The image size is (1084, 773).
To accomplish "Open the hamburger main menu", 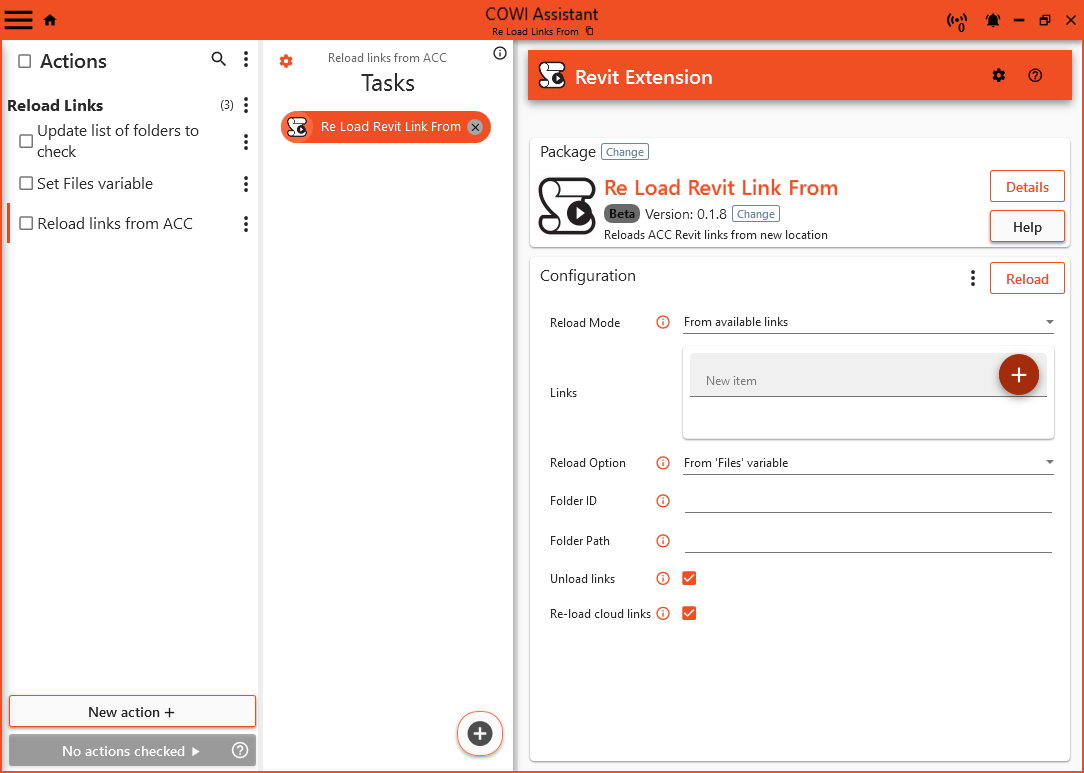I will pos(19,20).
